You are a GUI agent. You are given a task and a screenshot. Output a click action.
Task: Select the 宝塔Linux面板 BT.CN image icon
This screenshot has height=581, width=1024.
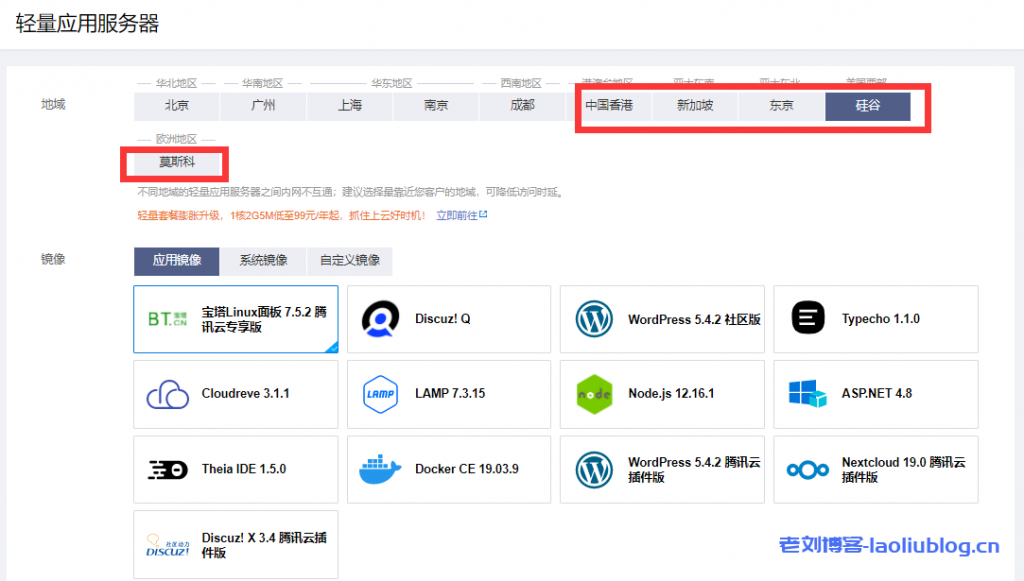click(x=167, y=319)
